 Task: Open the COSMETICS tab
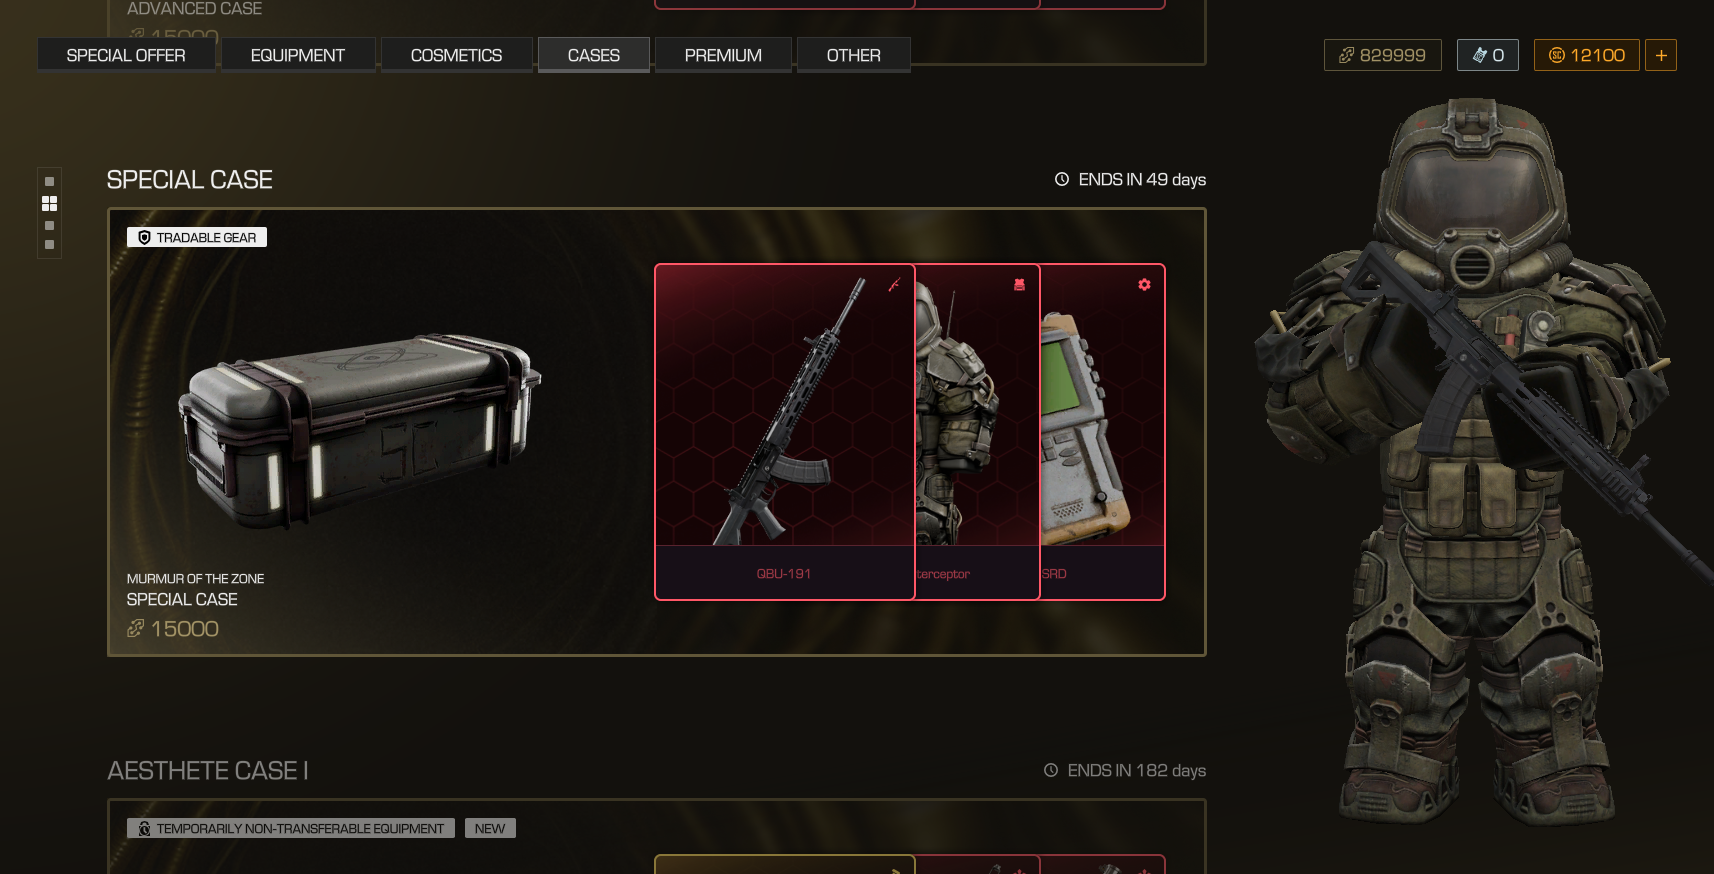pyautogui.click(x=456, y=55)
